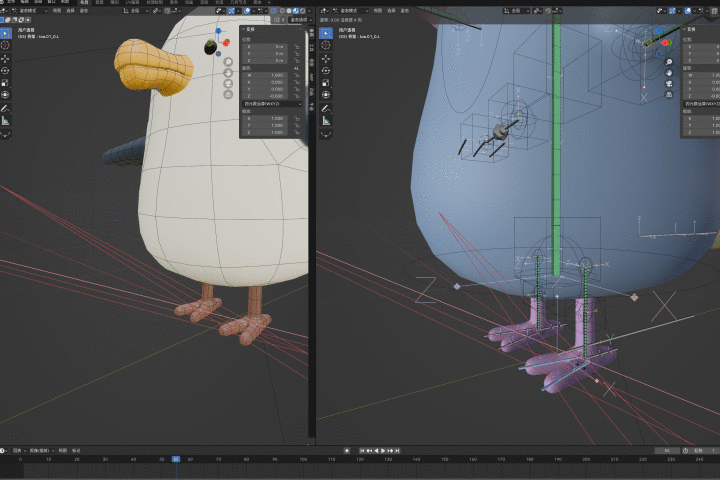Open editor type menu in left viewport header
The image size is (720, 480).
pyautogui.click(x=4, y=11)
